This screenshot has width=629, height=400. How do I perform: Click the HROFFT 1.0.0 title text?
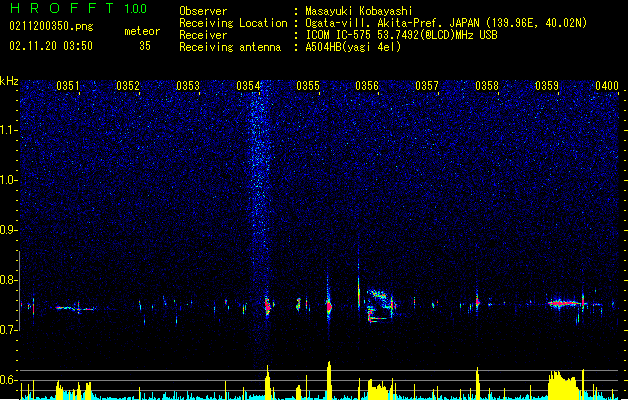pyautogui.click(x=78, y=8)
